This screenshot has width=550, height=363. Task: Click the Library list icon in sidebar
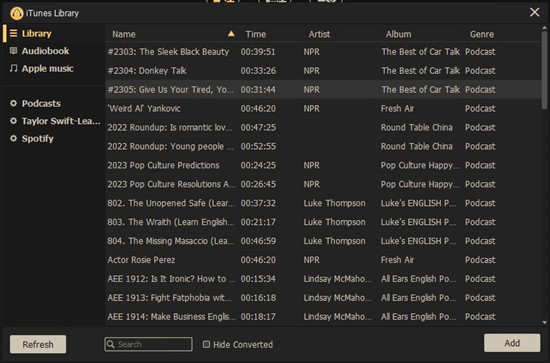point(13,33)
